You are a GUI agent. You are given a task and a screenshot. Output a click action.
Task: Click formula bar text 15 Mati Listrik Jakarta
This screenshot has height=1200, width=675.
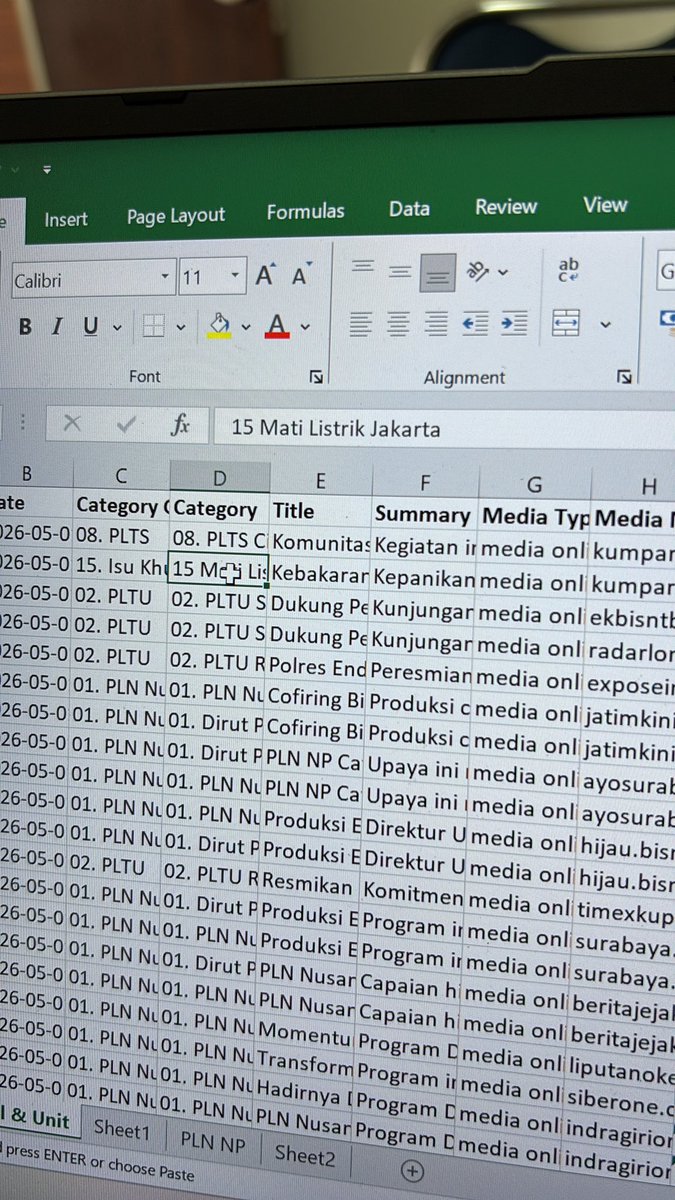336,429
